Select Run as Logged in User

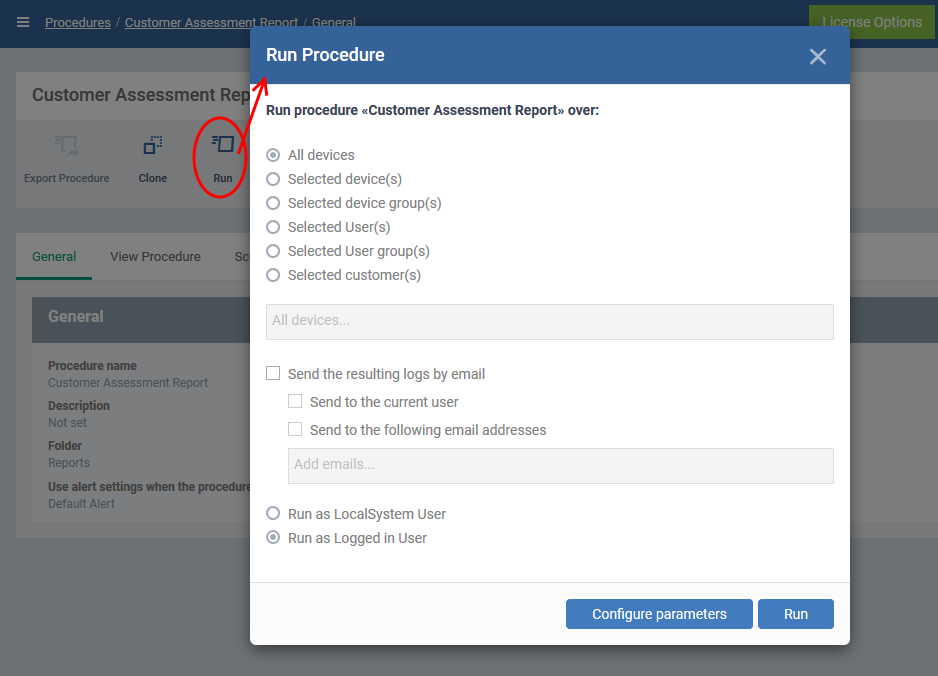click(273, 537)
